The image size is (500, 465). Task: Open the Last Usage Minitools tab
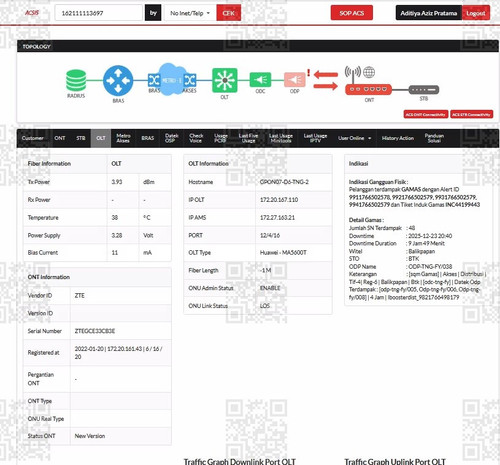pyautogui.click(x=281, y=138)
